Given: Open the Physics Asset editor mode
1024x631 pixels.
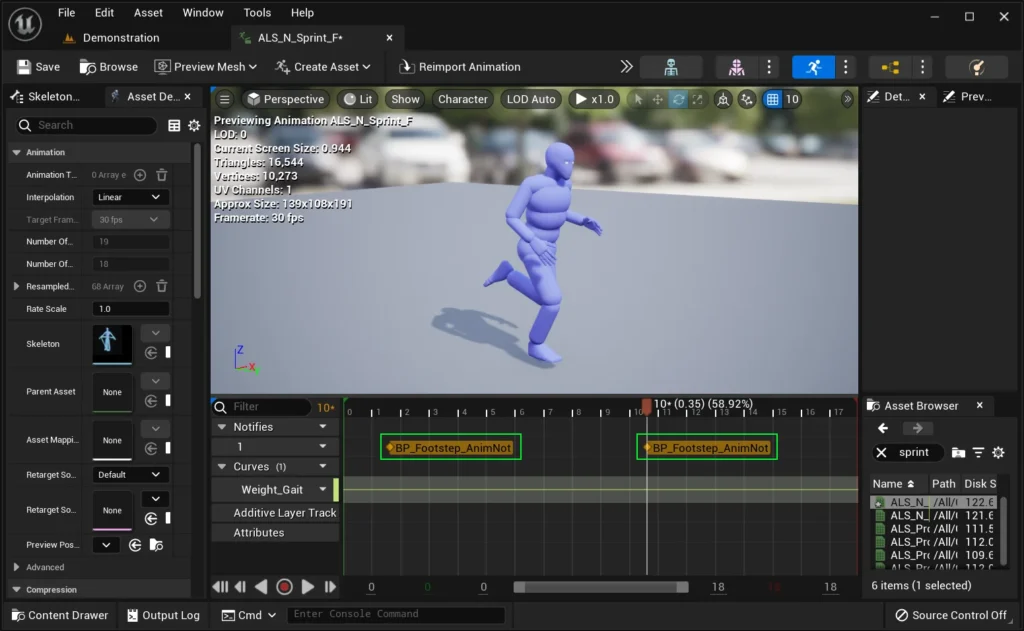Looking at the screenshot, I should click(976, 67).
